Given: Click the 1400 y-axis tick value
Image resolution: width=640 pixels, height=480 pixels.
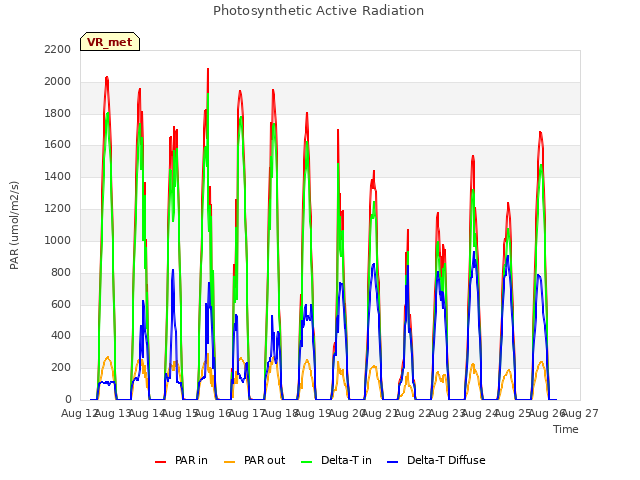Looking at the screenshot, I should click(58, 177).
